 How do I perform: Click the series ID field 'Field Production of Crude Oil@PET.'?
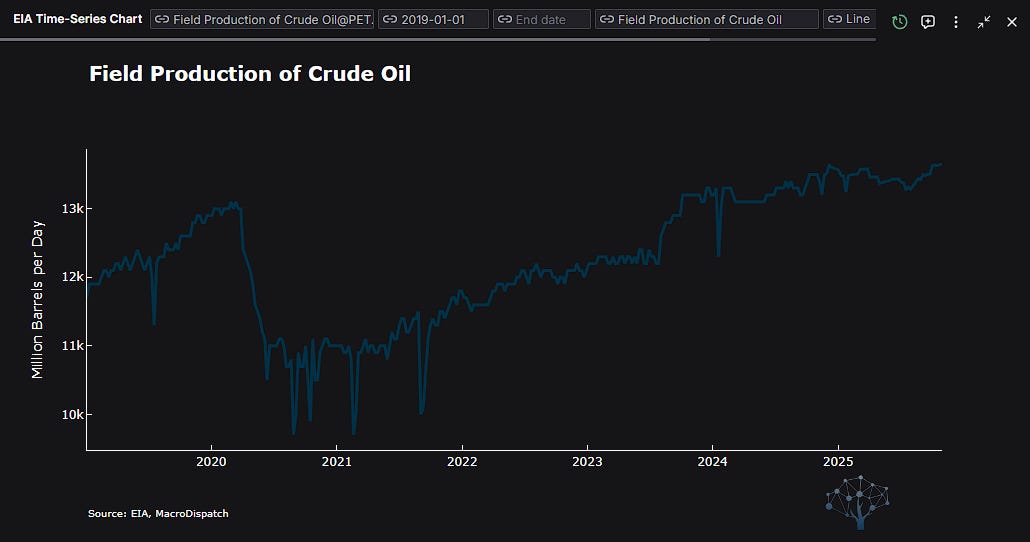262,19
